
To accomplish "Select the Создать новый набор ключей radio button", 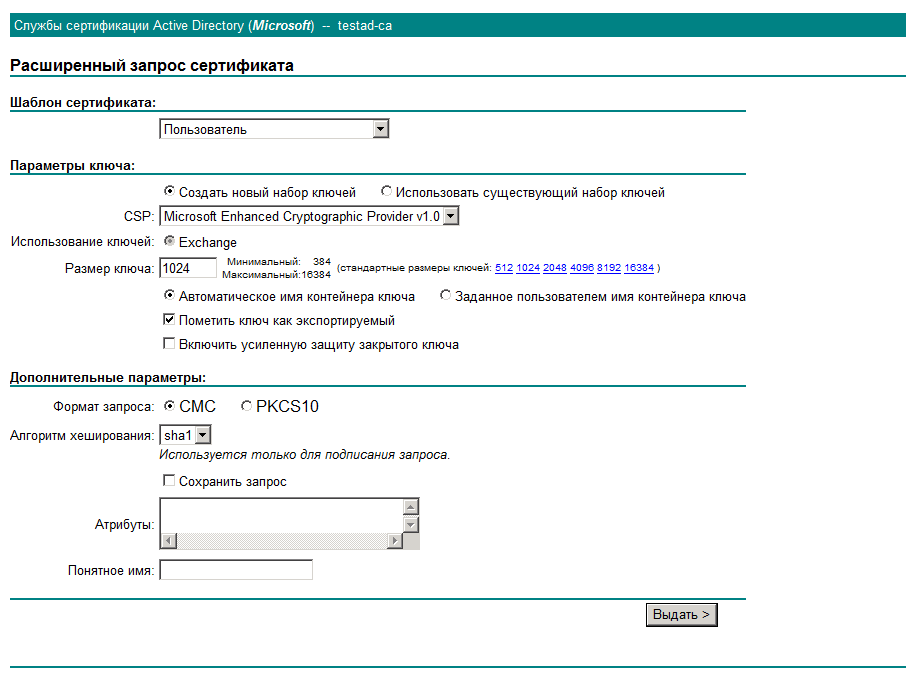I will (169, 191).
